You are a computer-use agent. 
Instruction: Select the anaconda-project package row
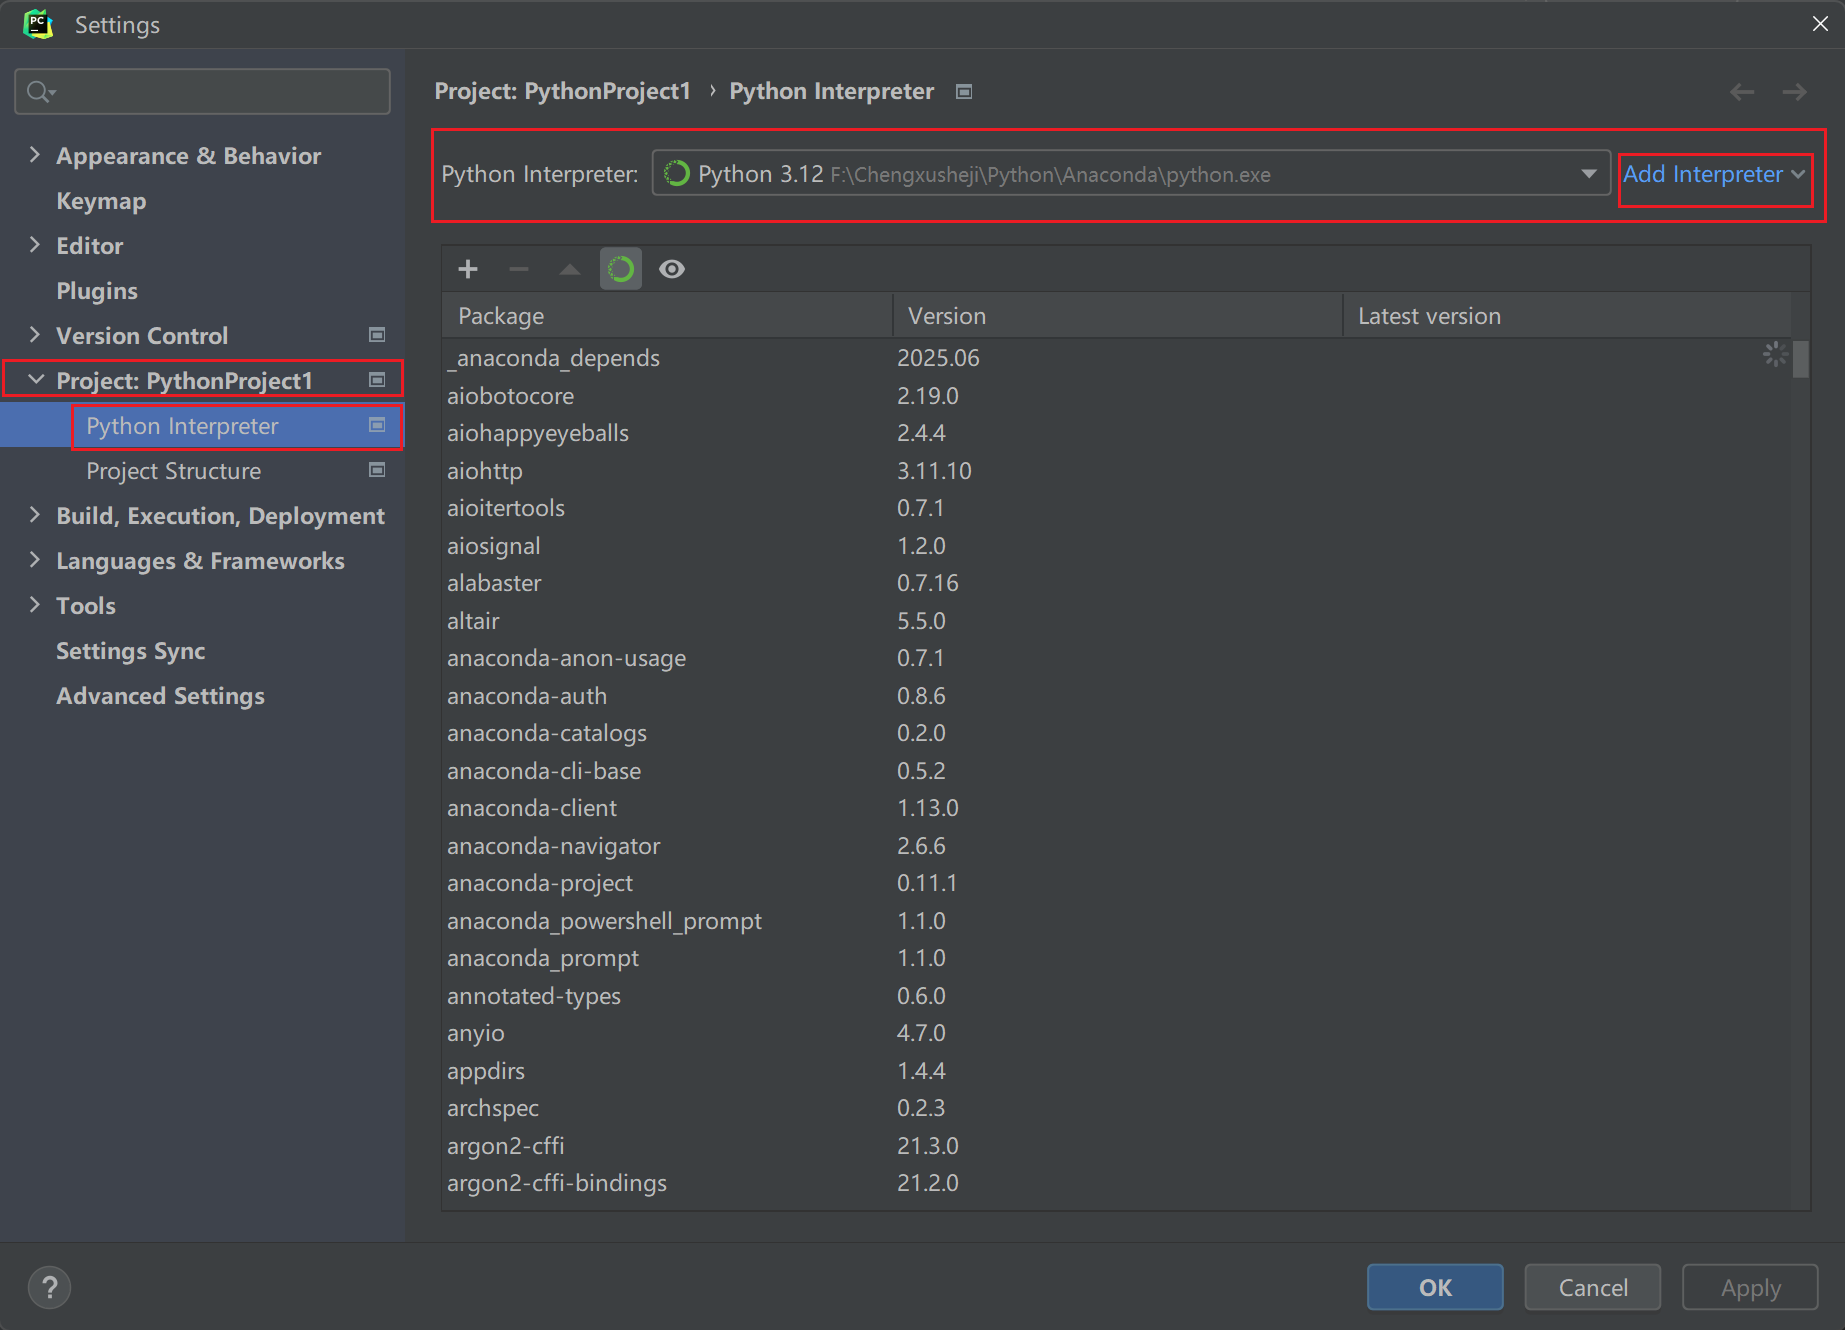(1117, 883)
